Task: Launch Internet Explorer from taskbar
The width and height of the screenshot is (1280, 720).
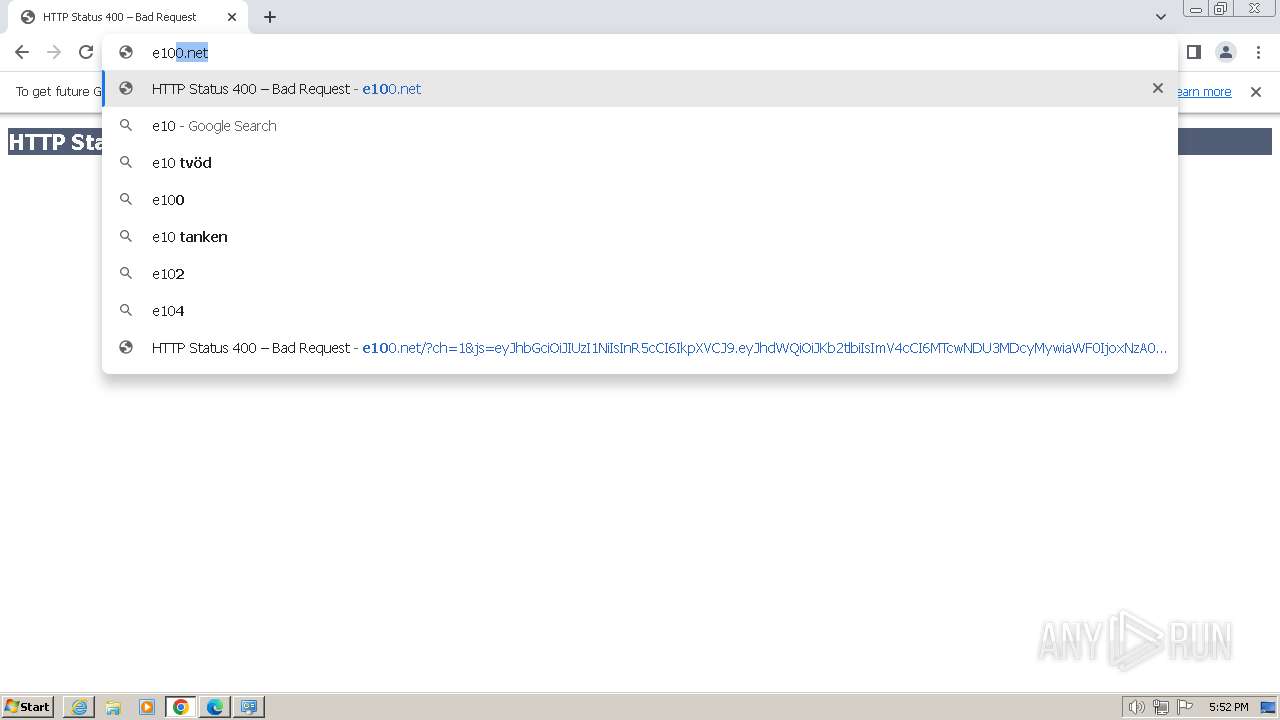Action: 79,707
